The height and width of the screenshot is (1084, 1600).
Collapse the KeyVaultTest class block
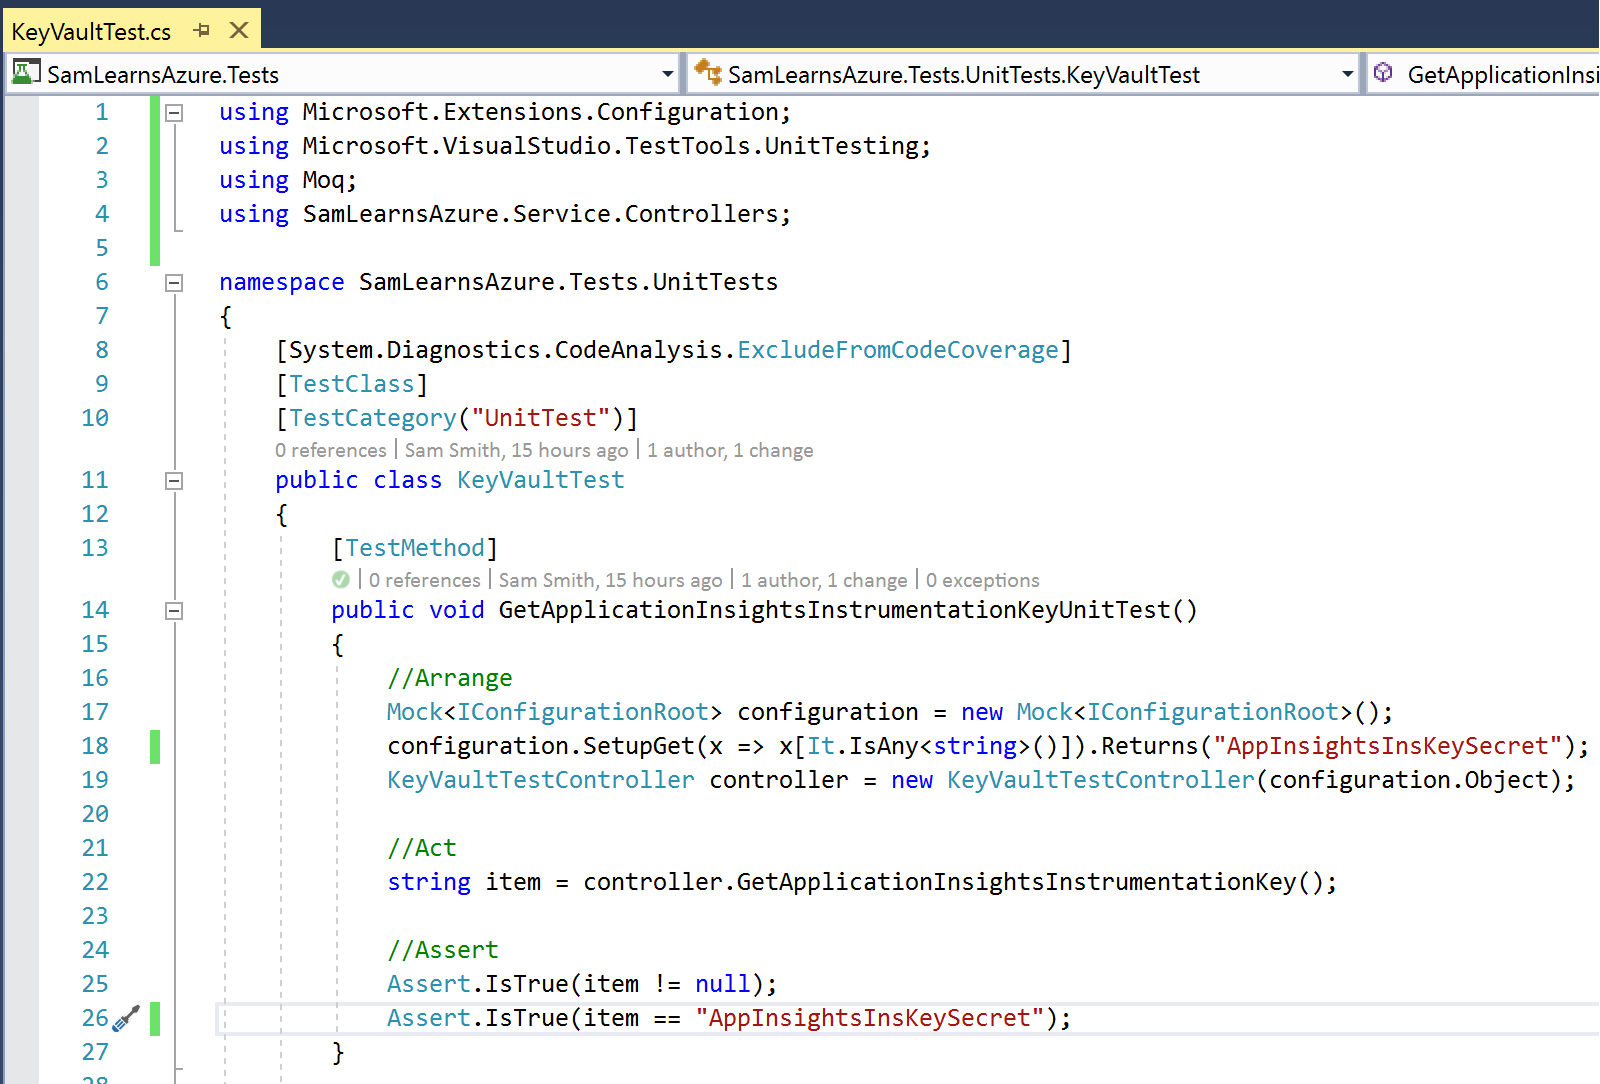click(174, 481)
